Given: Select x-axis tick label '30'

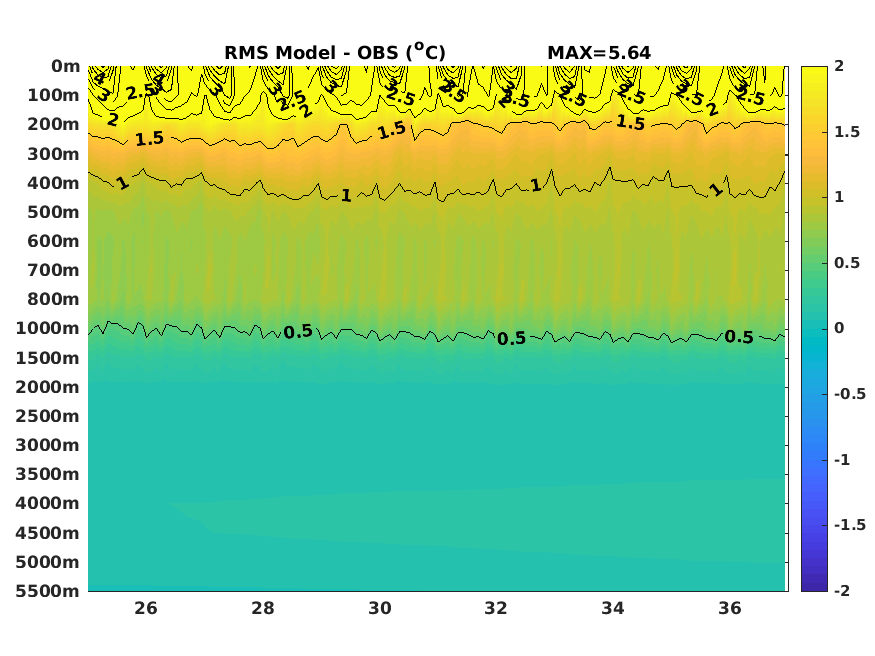Looking at the screenshot, I should tap(380, 608).
